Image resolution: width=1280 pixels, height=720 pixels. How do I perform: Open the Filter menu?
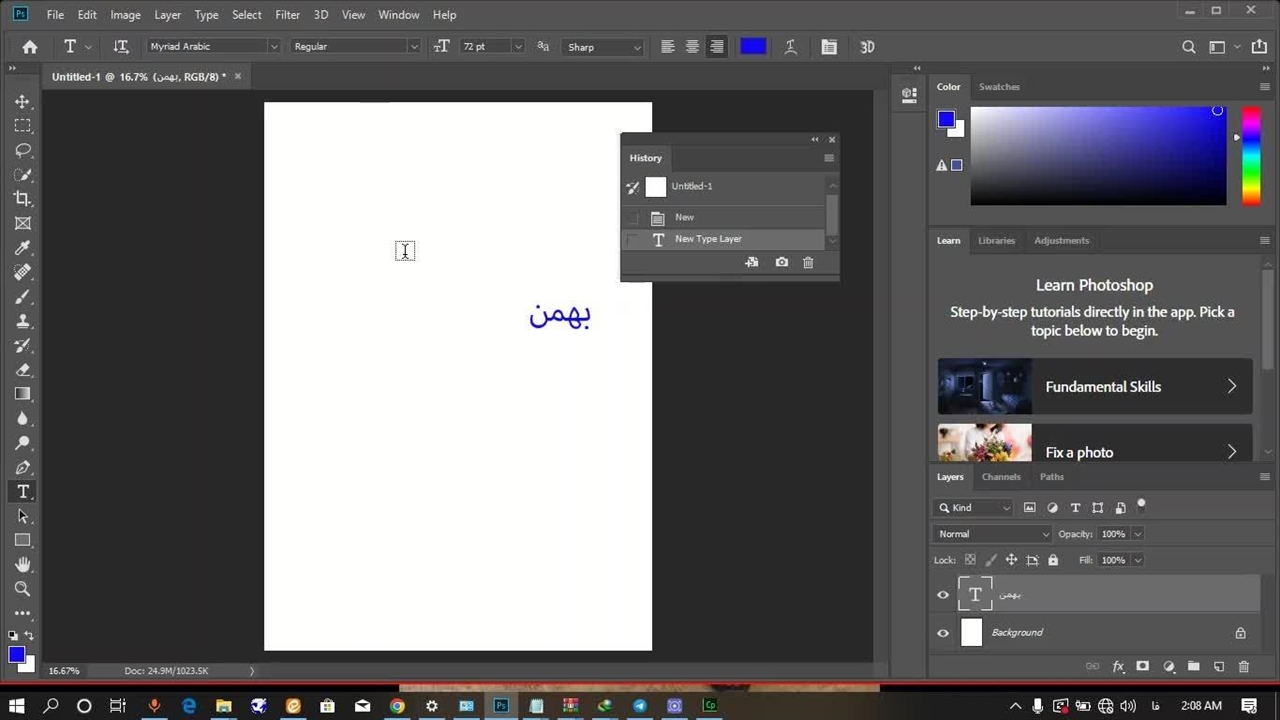(287, 15)
